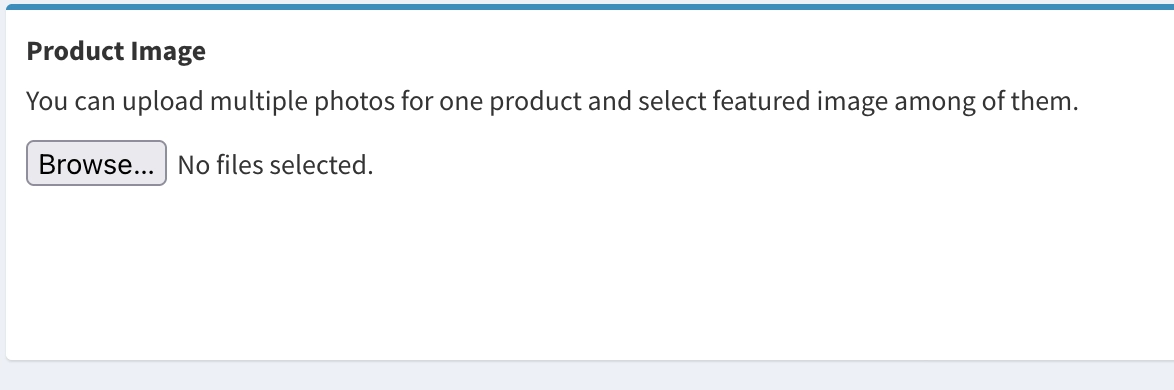Image resolution: width=1174 pixels, height=390 pixels.
Task: Open file picker with Browse... button
Action: 96,163
